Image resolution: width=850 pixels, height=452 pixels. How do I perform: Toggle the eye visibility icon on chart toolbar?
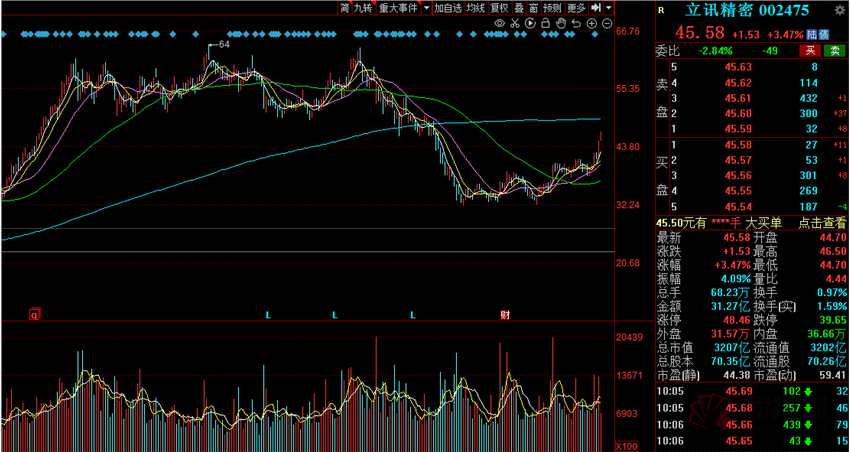pyautogui.click(x=499, y=23)
